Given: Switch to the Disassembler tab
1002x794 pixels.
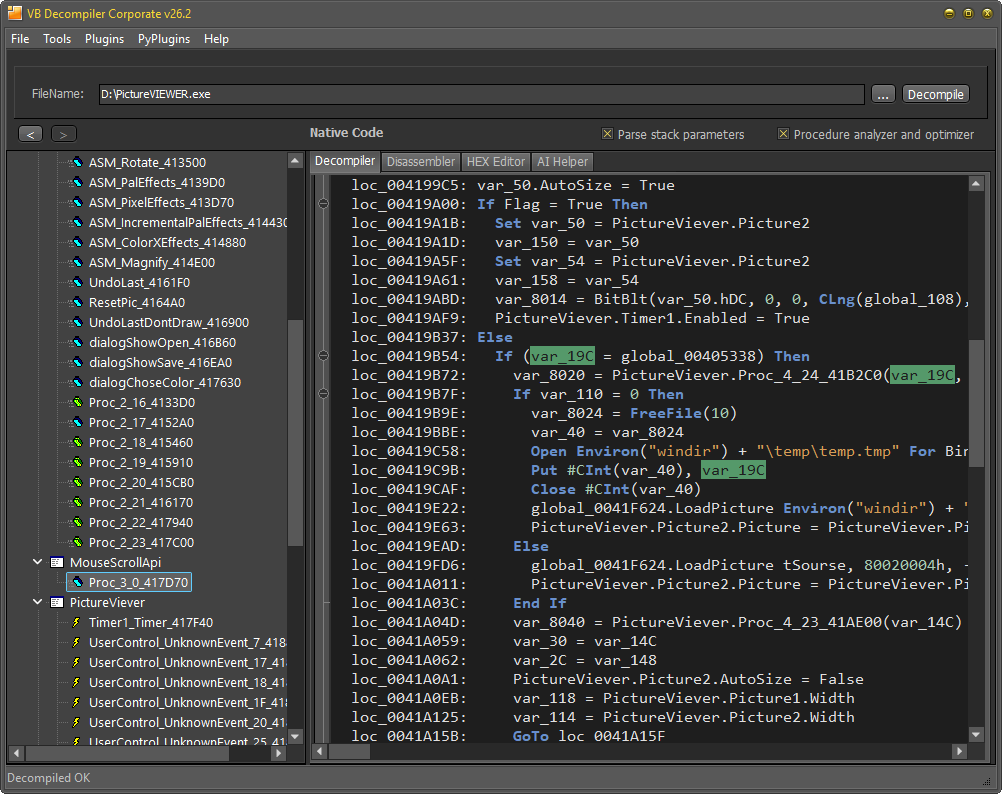Looking at the screenshot, I should tap(420, 162).
